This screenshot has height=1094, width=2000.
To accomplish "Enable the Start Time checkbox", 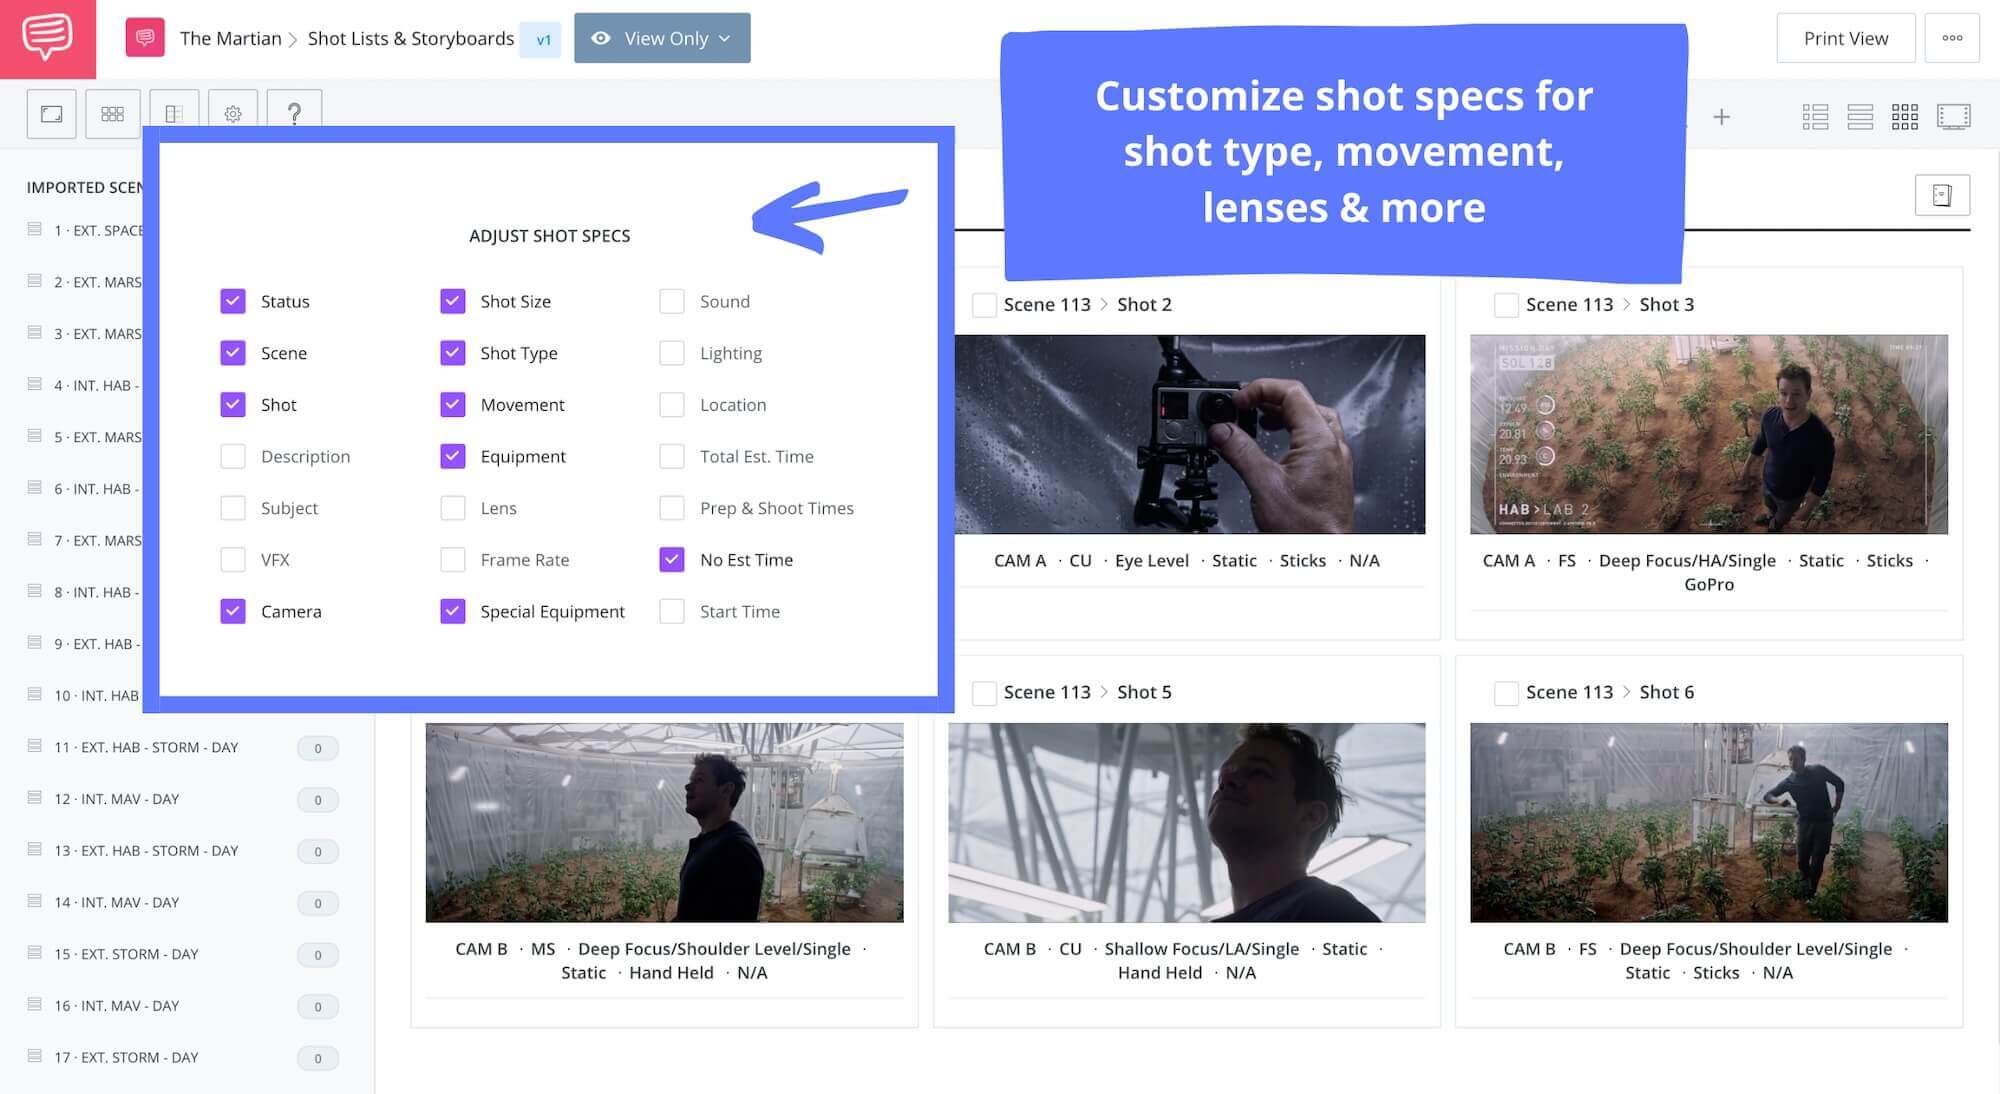I will pyautogui.click(x=672, y=611).
